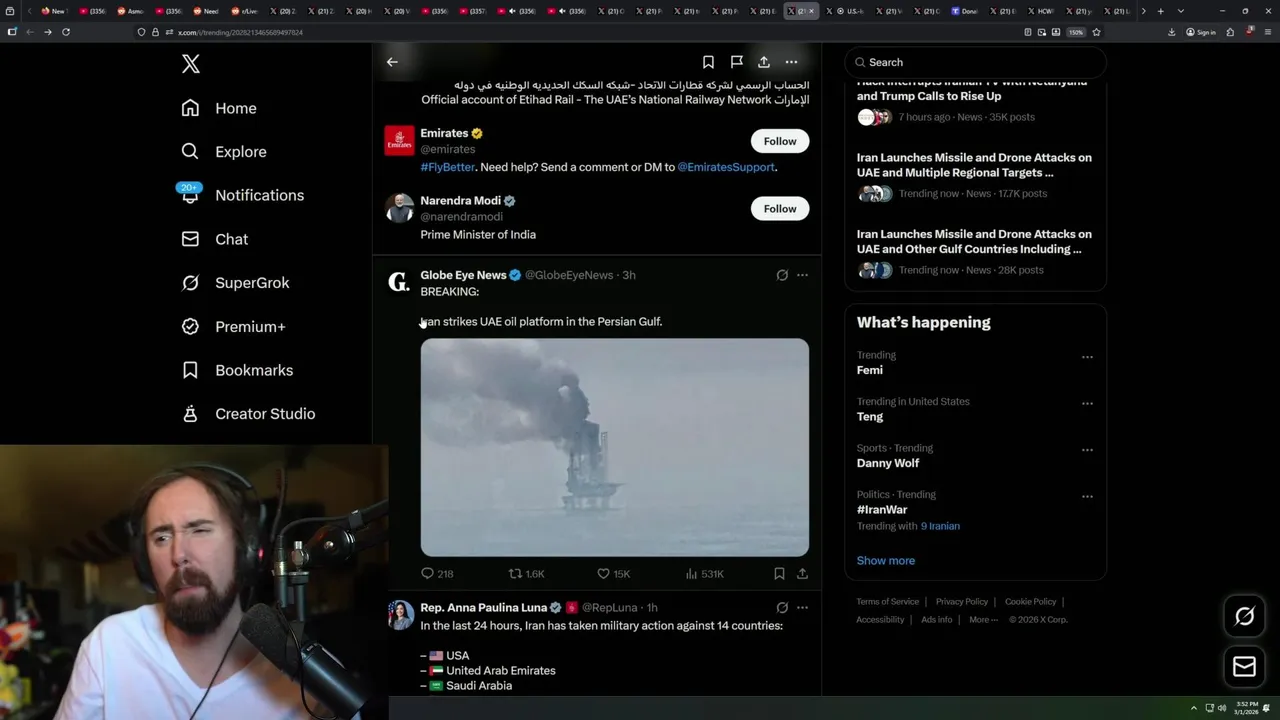Click the share icon in page header
This screenshot has height=720, width=1280.
(x=764, y=62)
